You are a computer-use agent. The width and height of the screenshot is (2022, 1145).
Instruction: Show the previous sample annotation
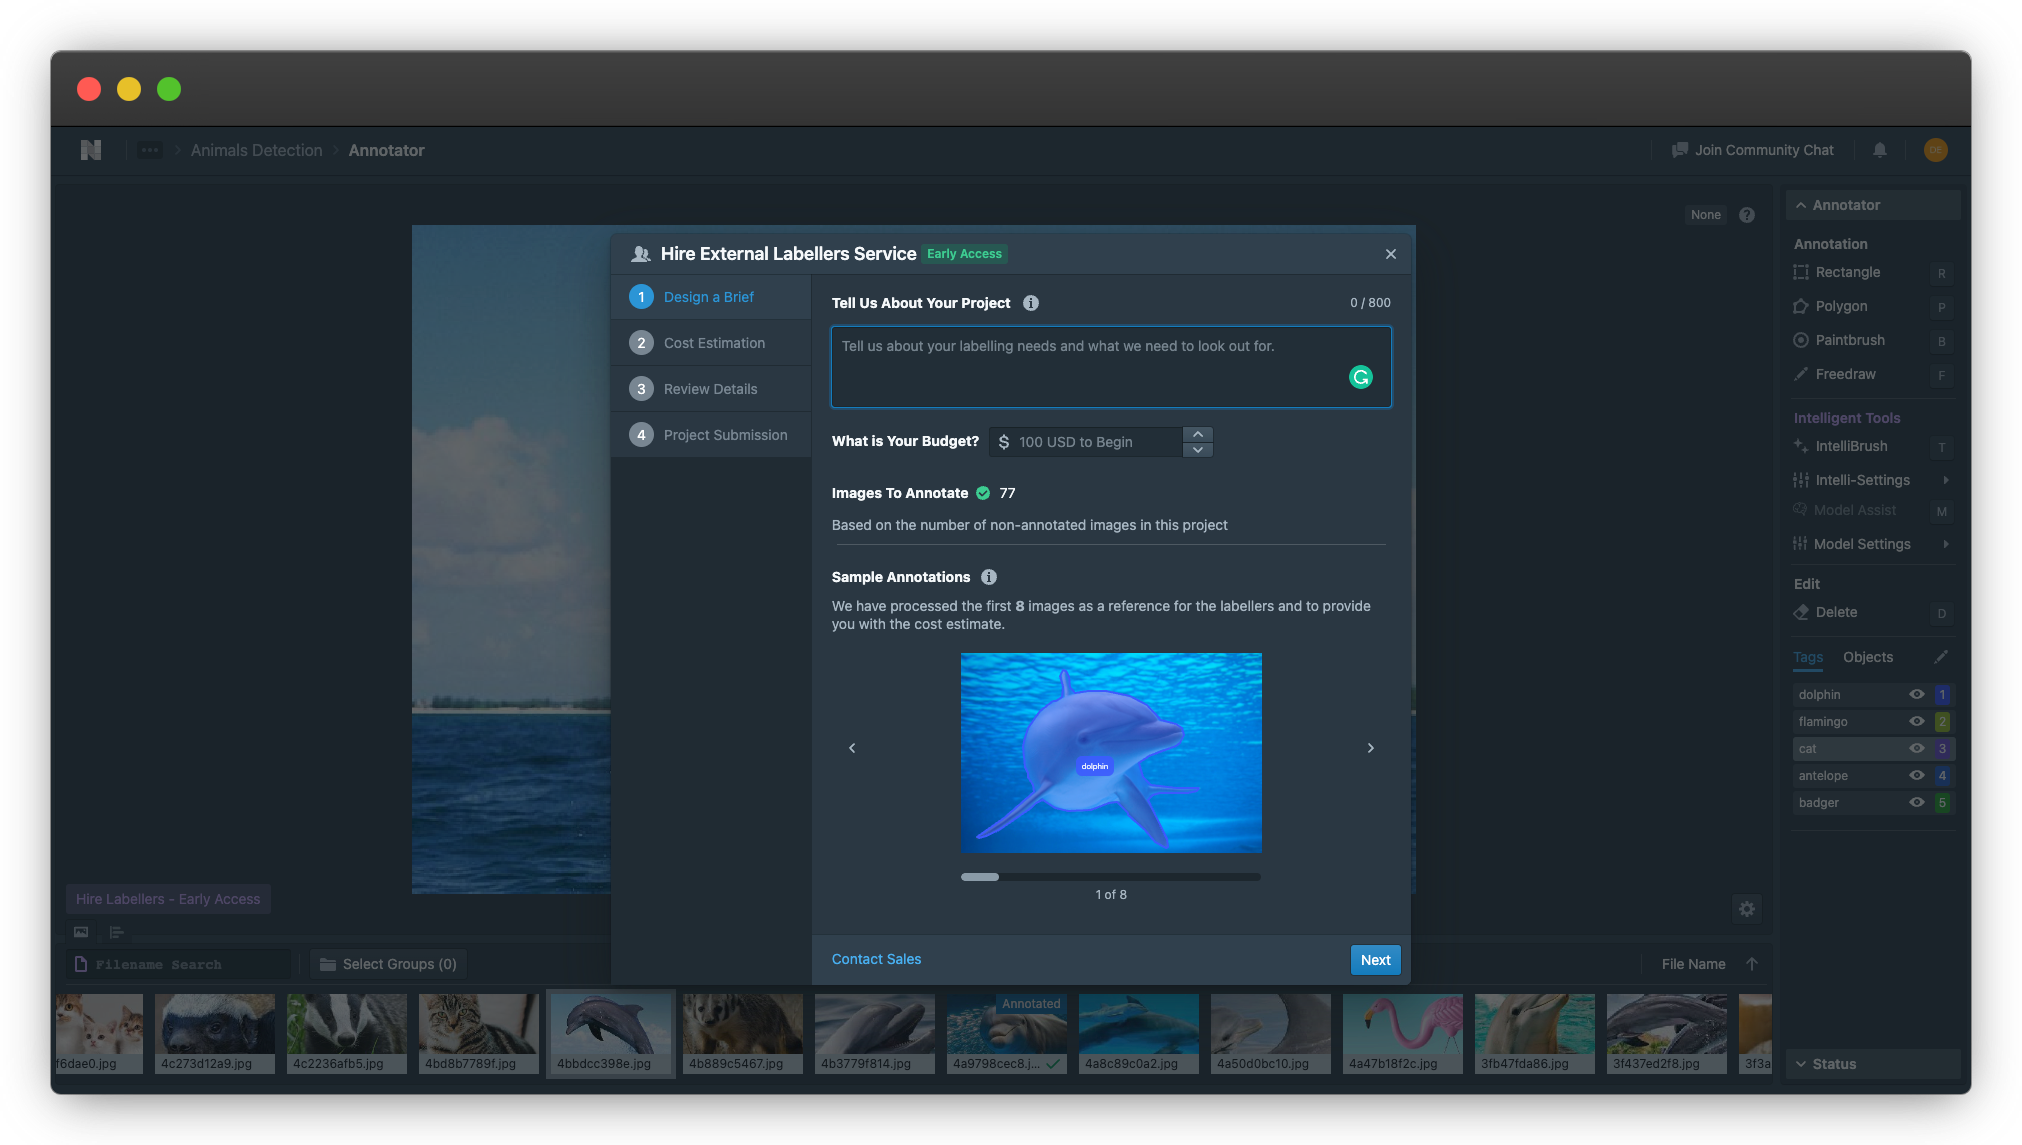(x=852, y=748)
